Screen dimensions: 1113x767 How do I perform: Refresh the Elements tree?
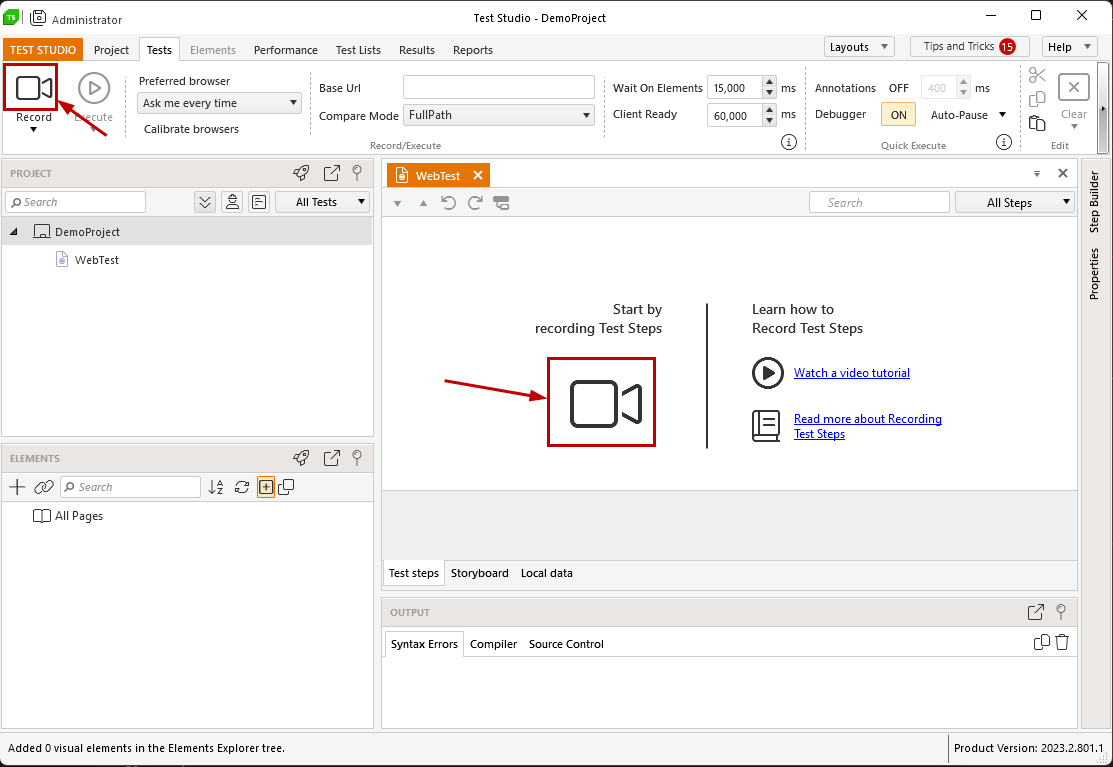(x=242, y=487)
